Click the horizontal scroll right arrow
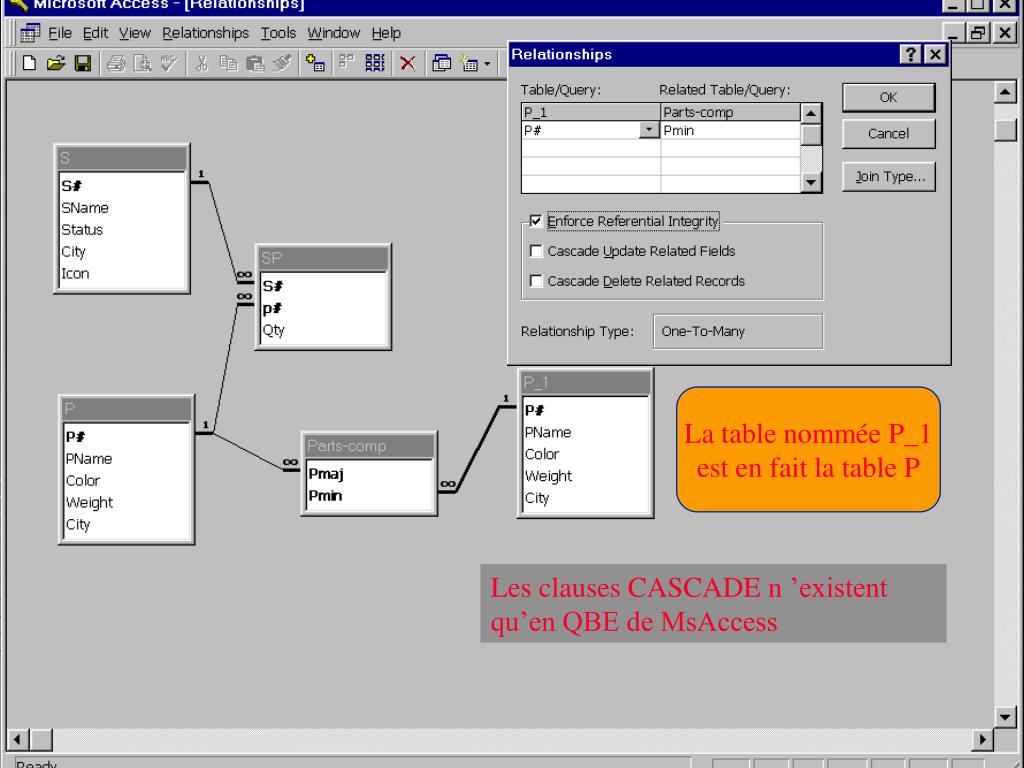This screenshot has height=768, width=1024. coord(982,740)
